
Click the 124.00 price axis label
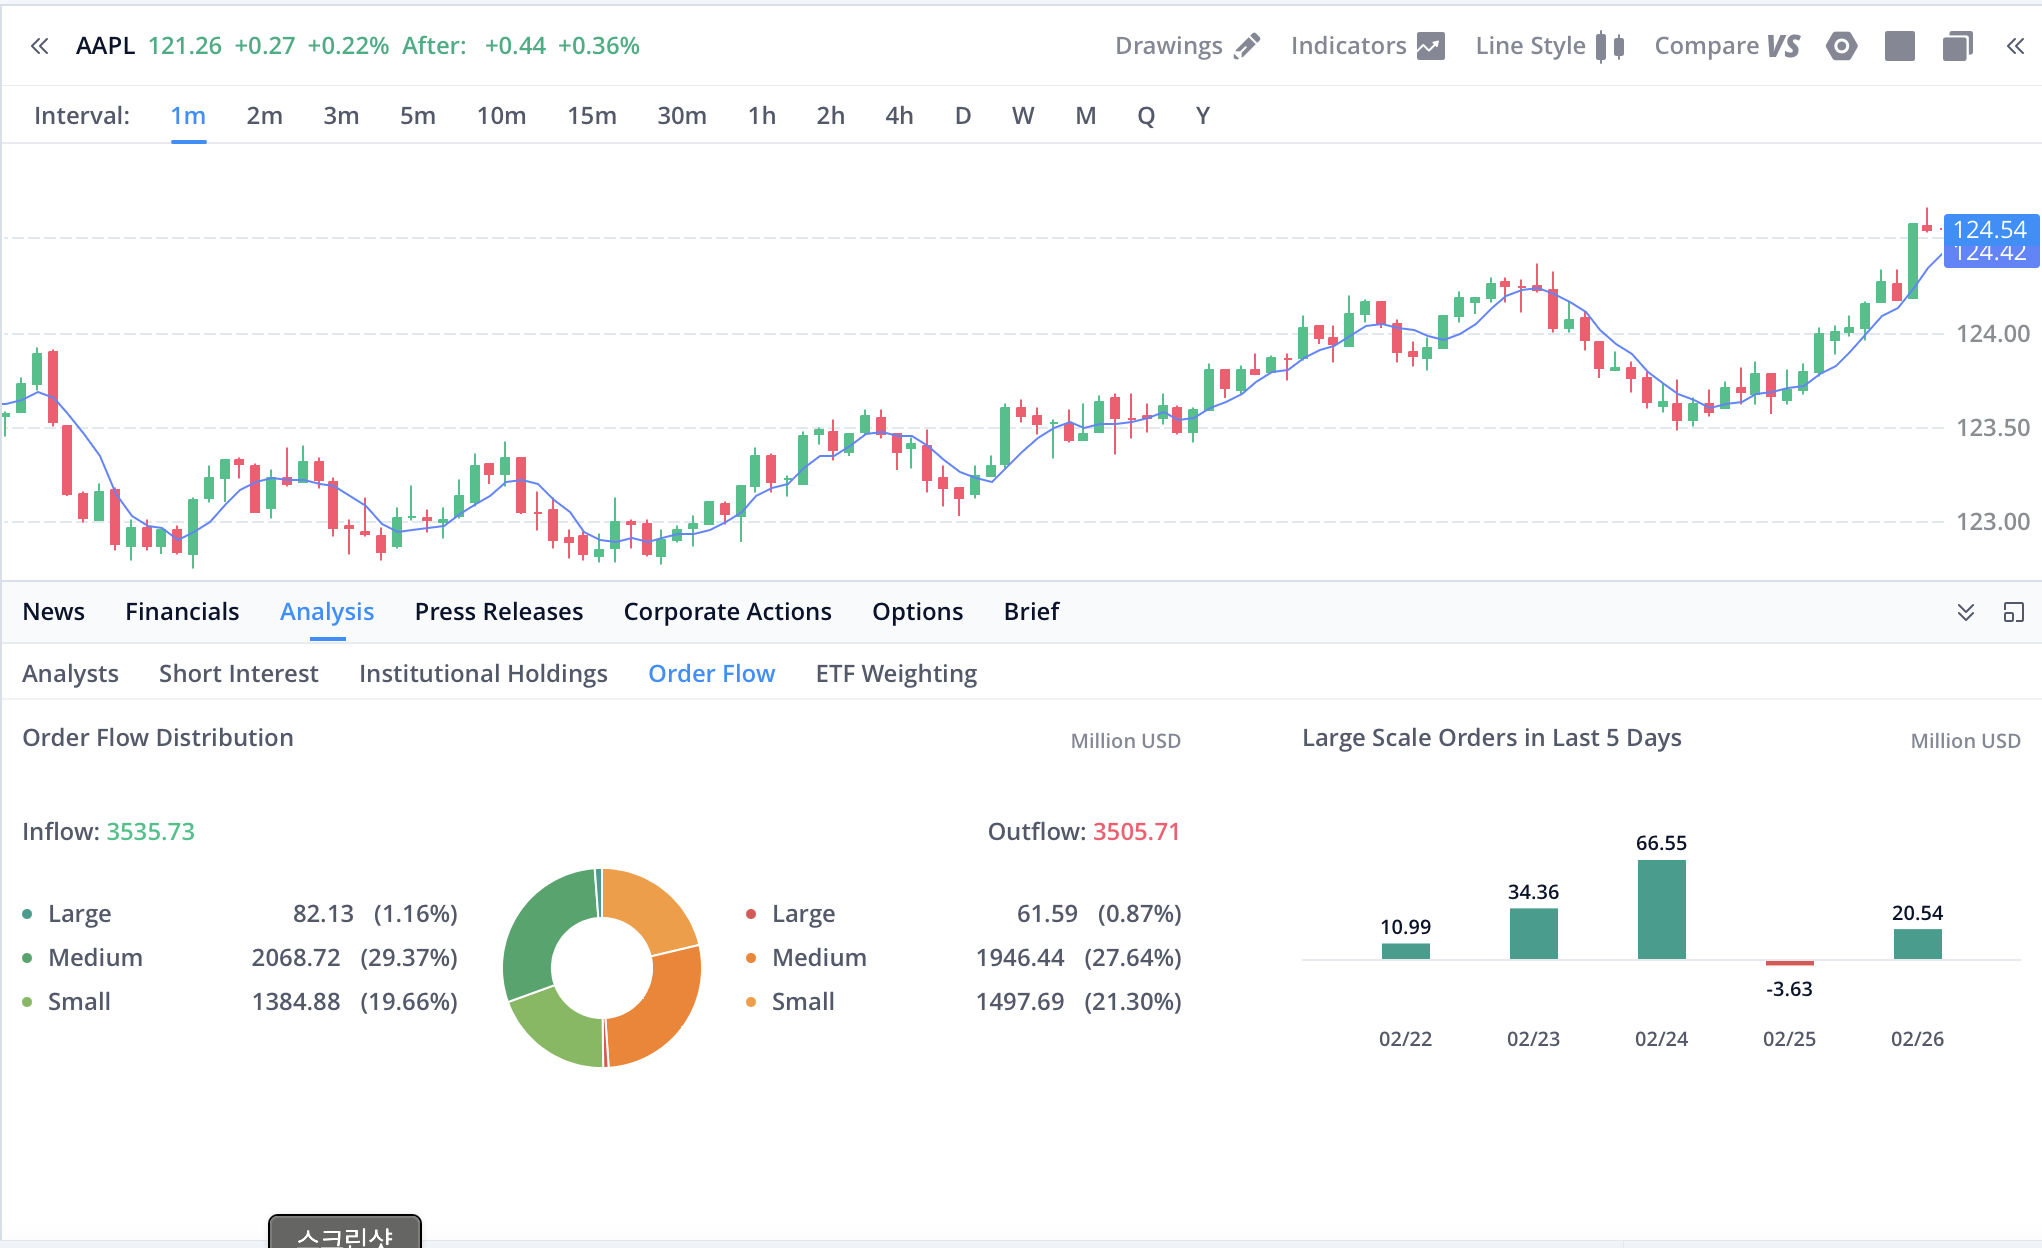1993,334
